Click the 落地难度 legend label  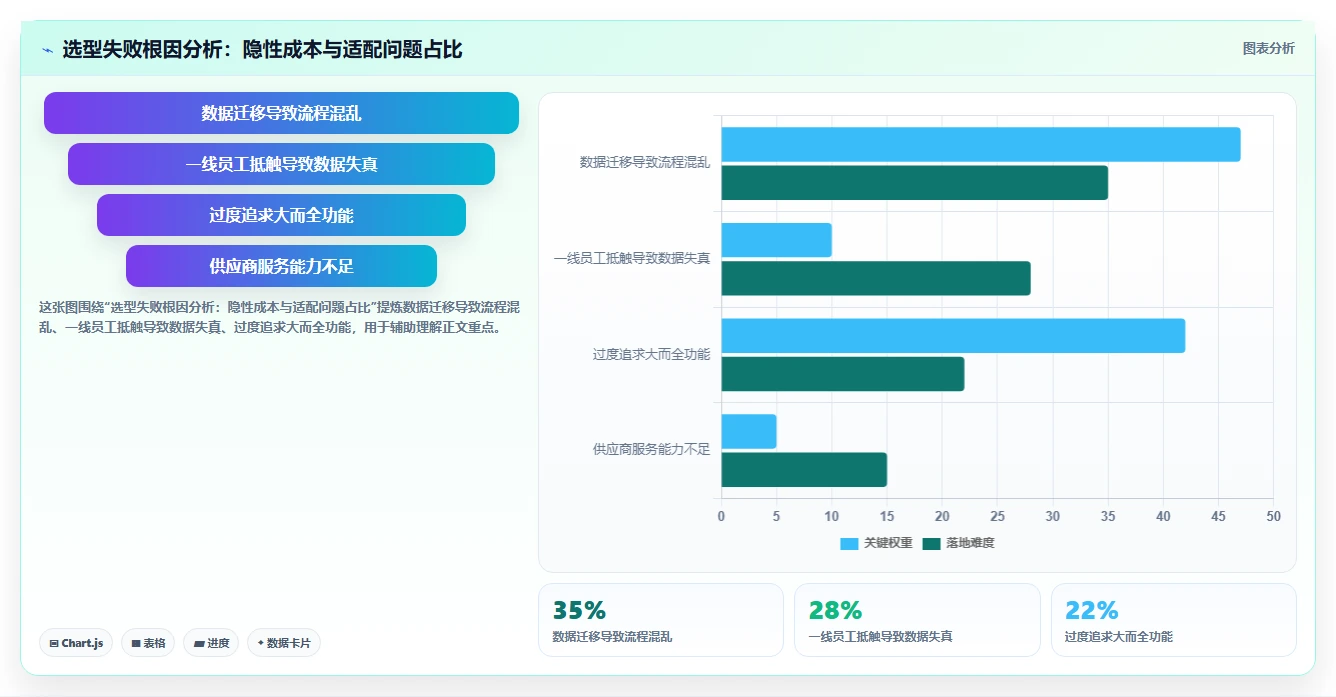point(970,543)
